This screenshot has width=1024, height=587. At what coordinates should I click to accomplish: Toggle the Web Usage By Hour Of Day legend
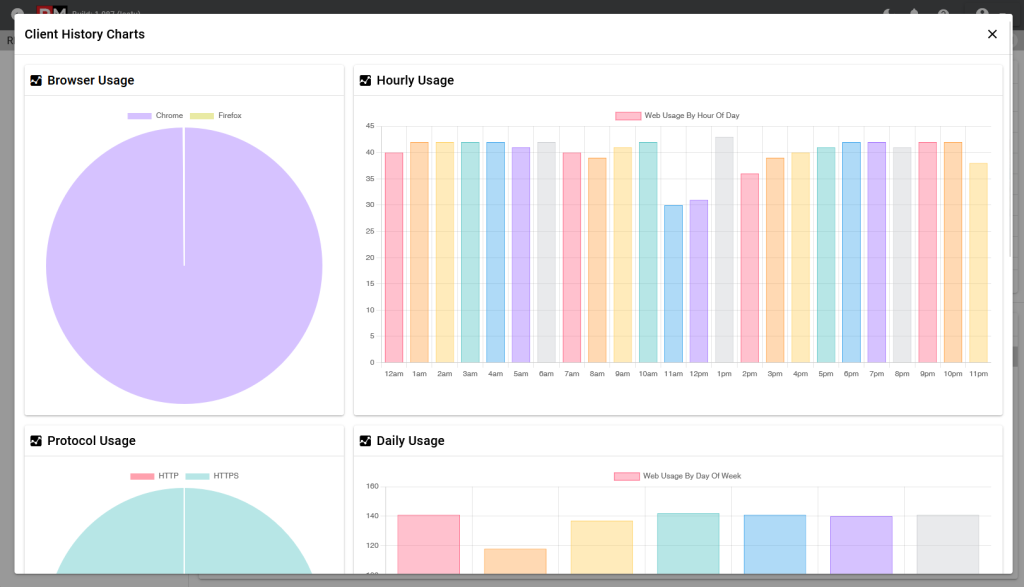(x=676, y=115)
